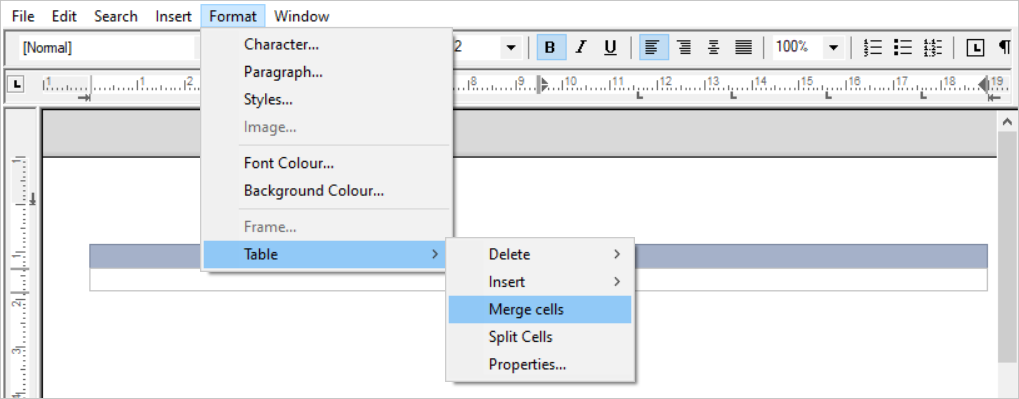
Task: Justify text alignment
Action: 743,47
